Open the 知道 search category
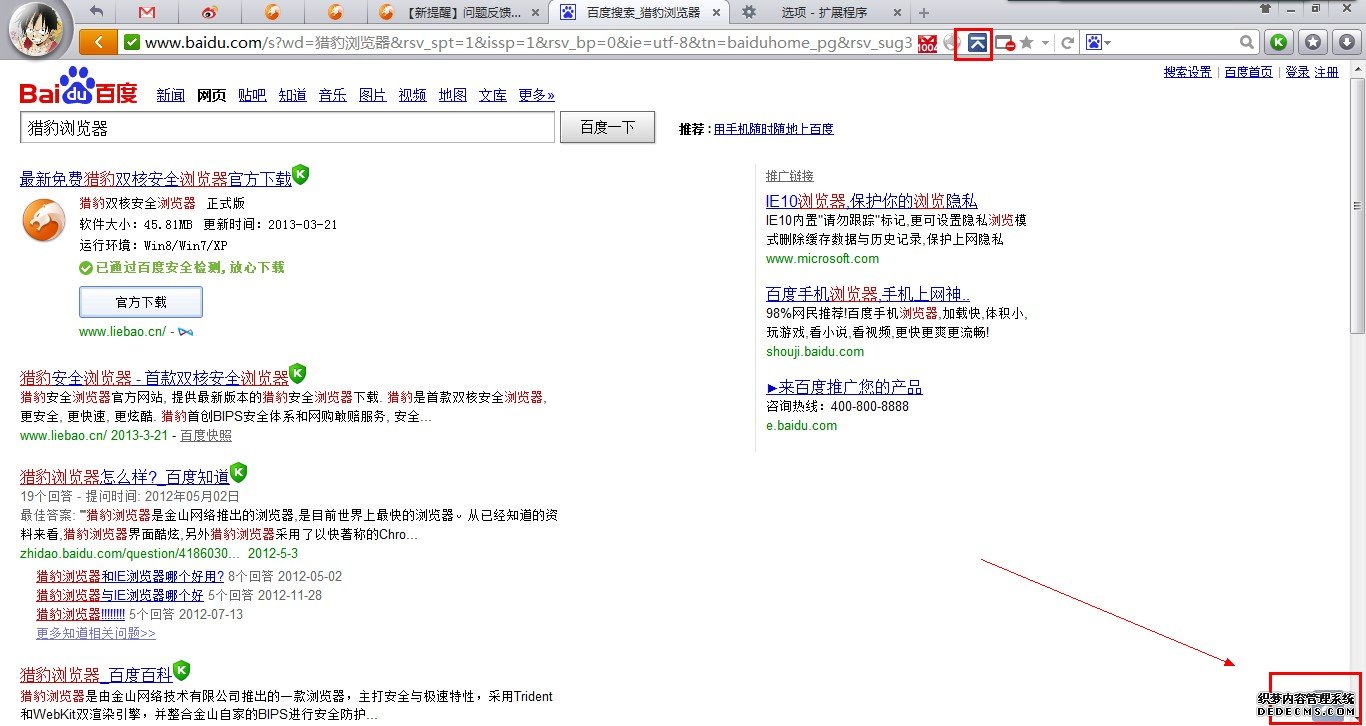The width and height of the screenshot is (1366, 726). point(293,95)
